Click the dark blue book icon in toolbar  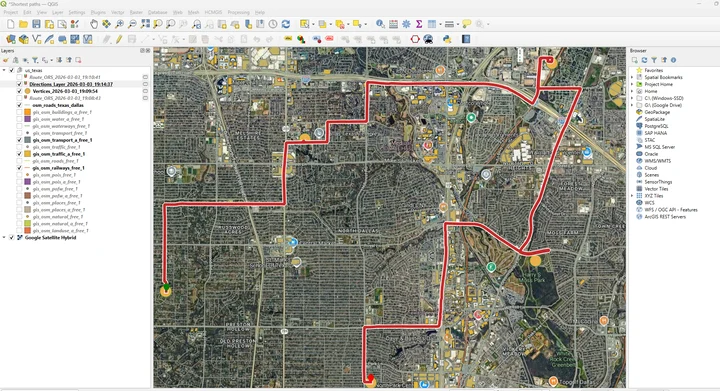[466, 39]
